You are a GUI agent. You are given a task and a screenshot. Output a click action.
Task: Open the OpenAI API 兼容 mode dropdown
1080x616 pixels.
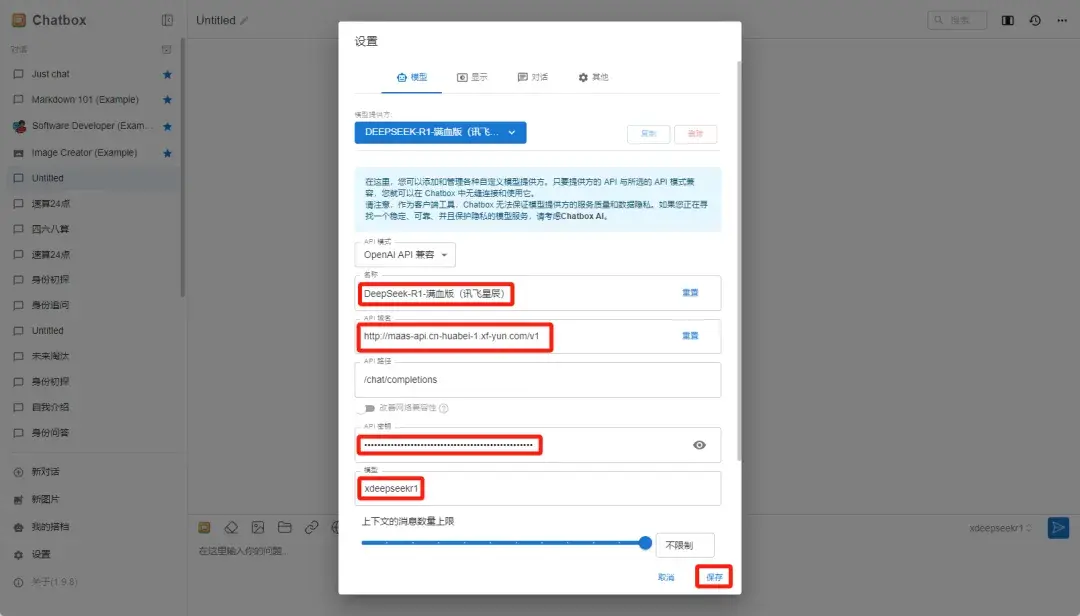405,255
